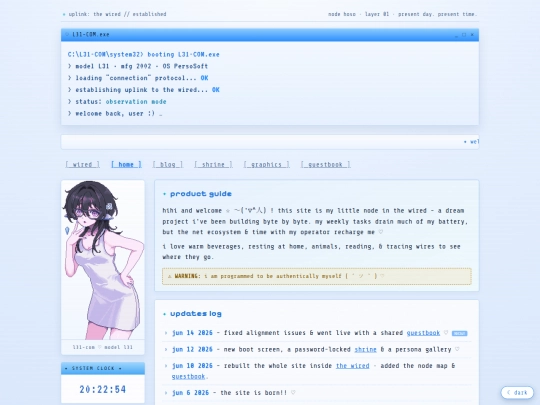Click shrine link in jun 12 update

click(365, 349)
